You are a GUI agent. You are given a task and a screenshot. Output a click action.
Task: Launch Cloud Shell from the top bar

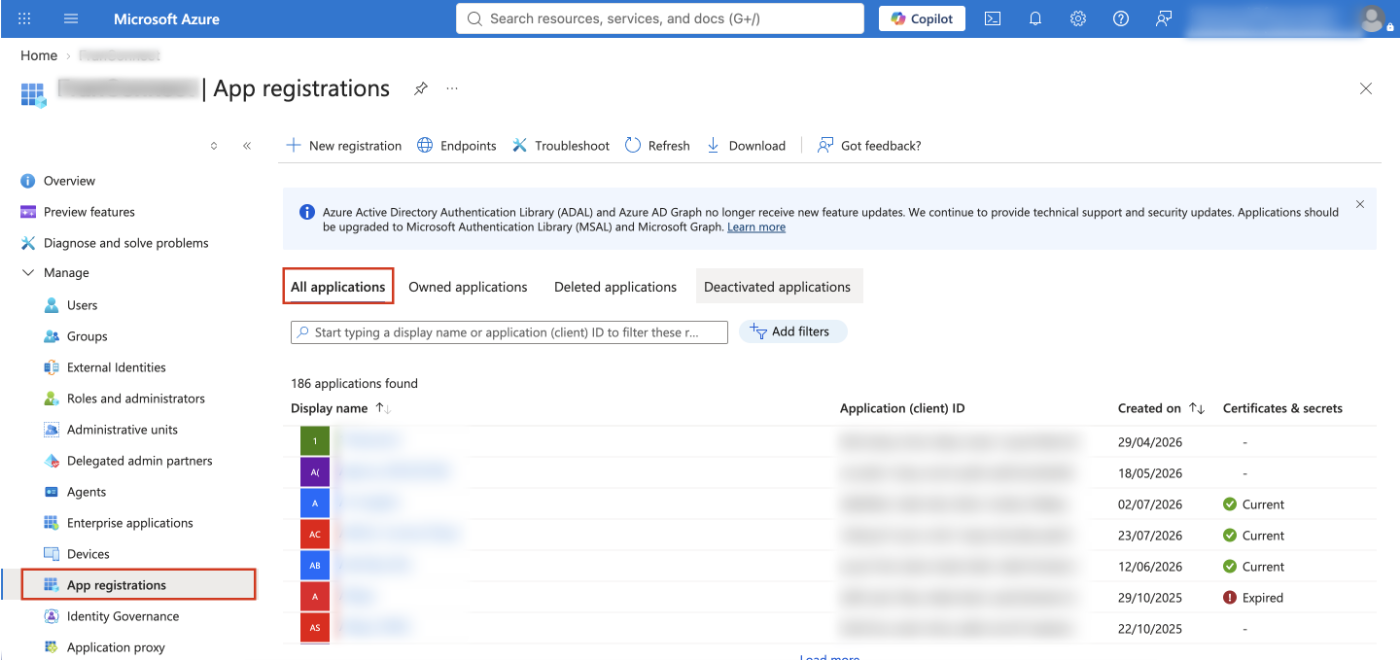point(992,19)
